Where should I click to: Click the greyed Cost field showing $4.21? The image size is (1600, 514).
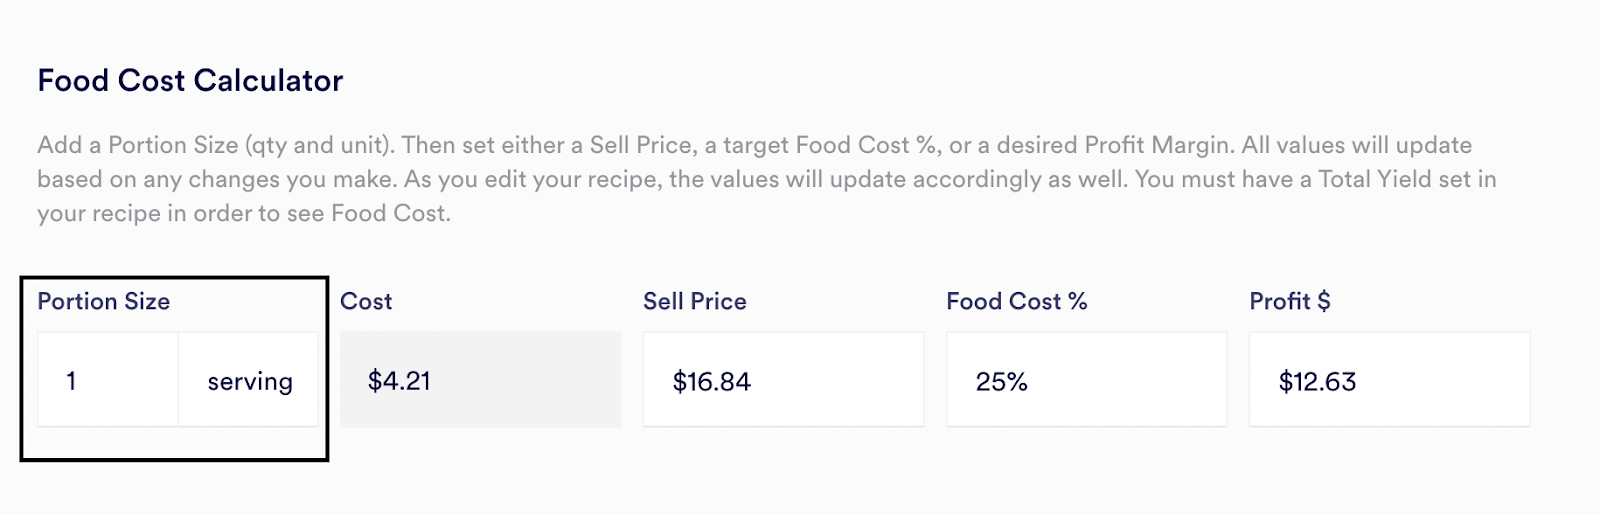click(x=480, y=380)
